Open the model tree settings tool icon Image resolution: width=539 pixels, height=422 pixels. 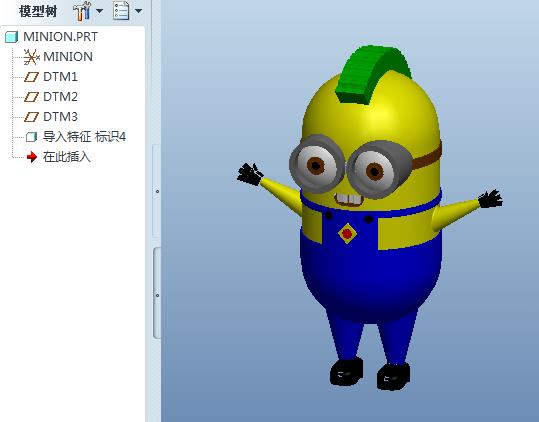[82, 11]
